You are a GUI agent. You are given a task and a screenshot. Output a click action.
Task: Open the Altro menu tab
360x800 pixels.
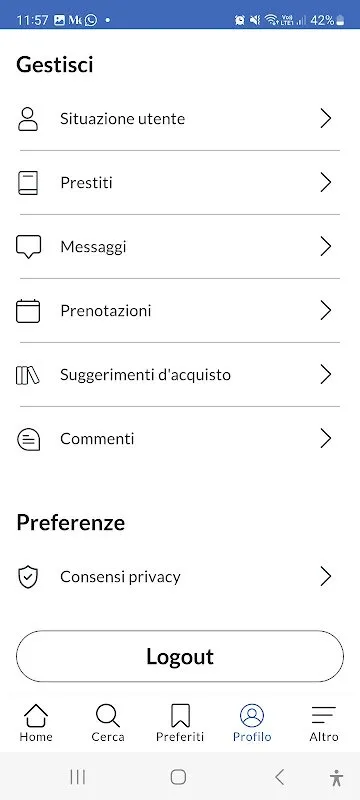[324, 723]
